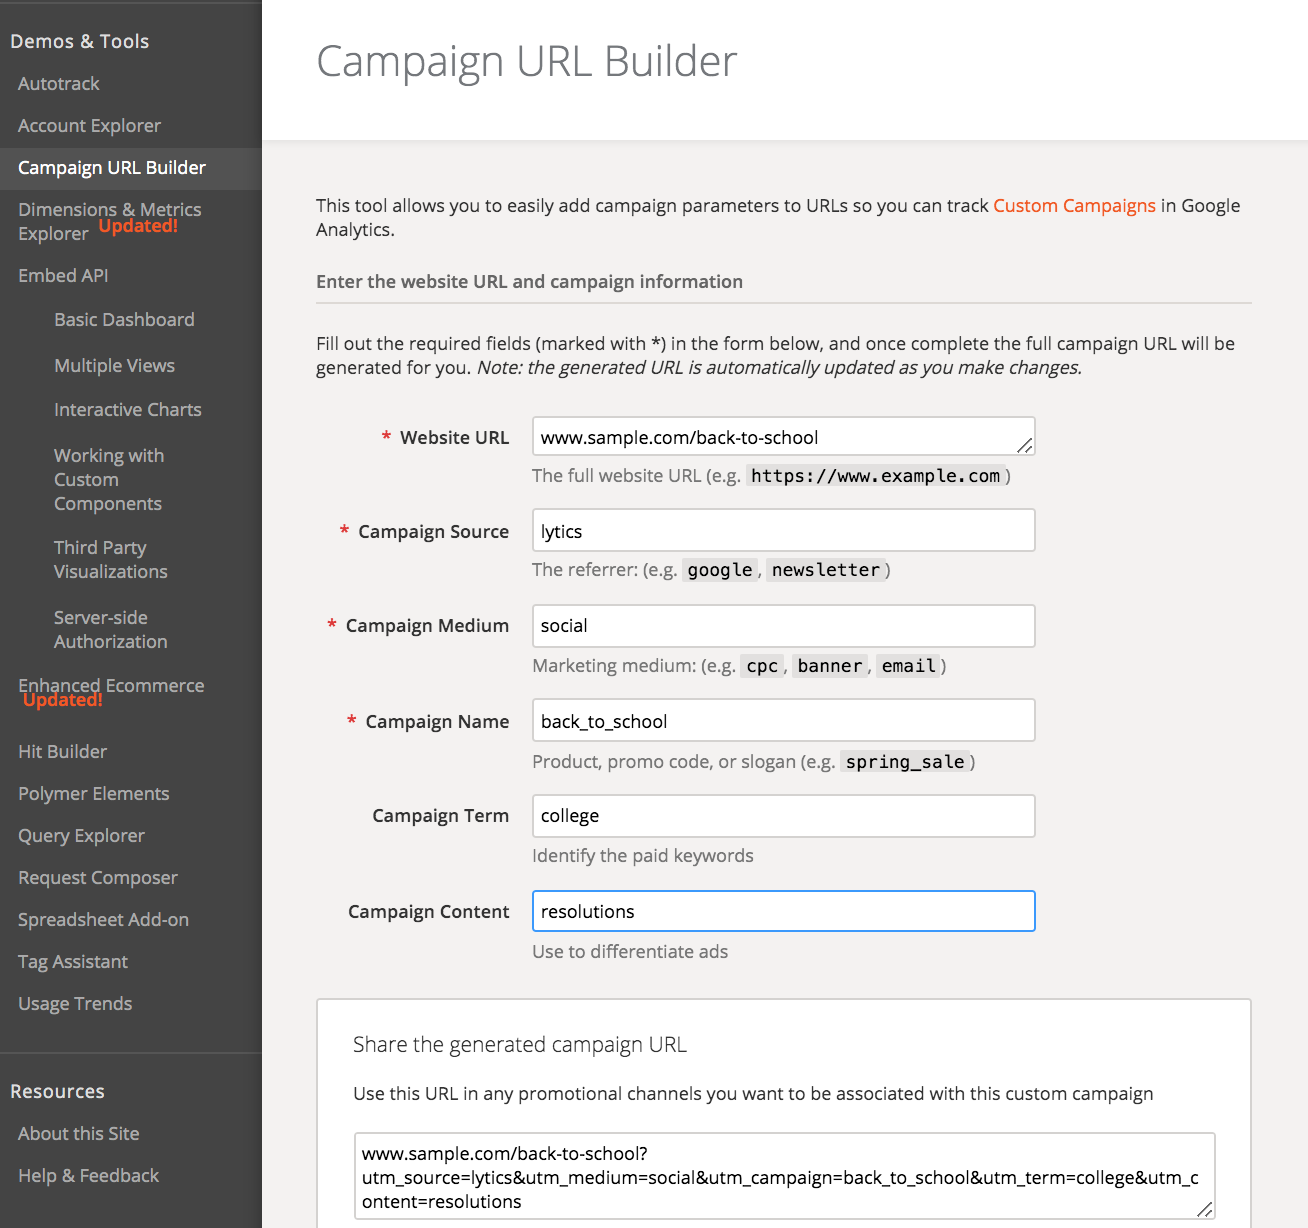The width and height of the screenshot is (1308, 1228).
Task: Open Spreadsheet Add-on page
Action: coord(103,920)
